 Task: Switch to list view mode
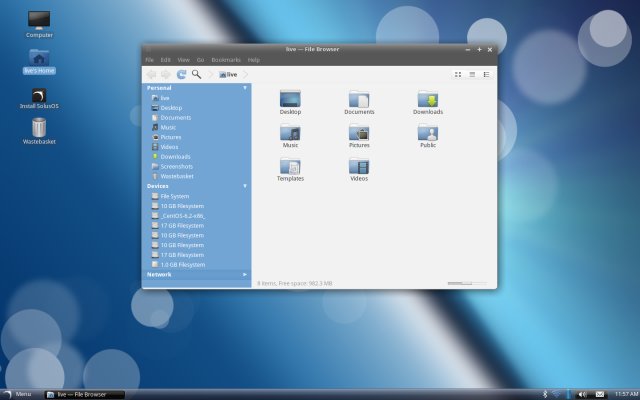[472, 74]
